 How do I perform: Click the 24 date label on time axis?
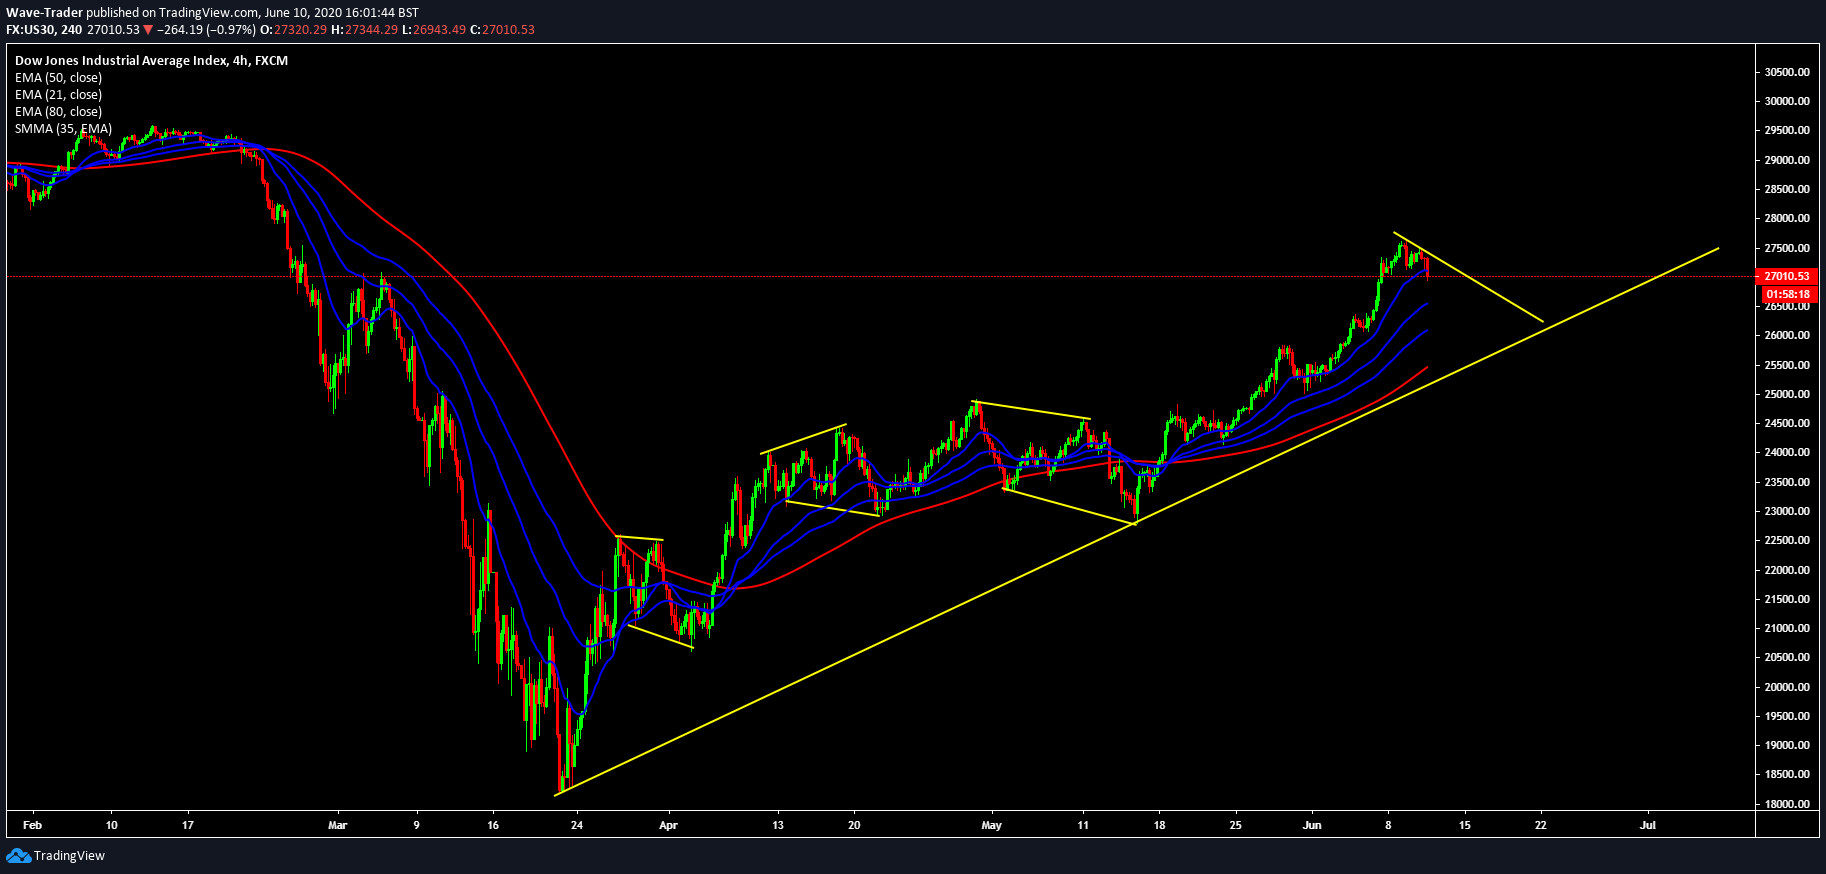[x=577, y=825]
